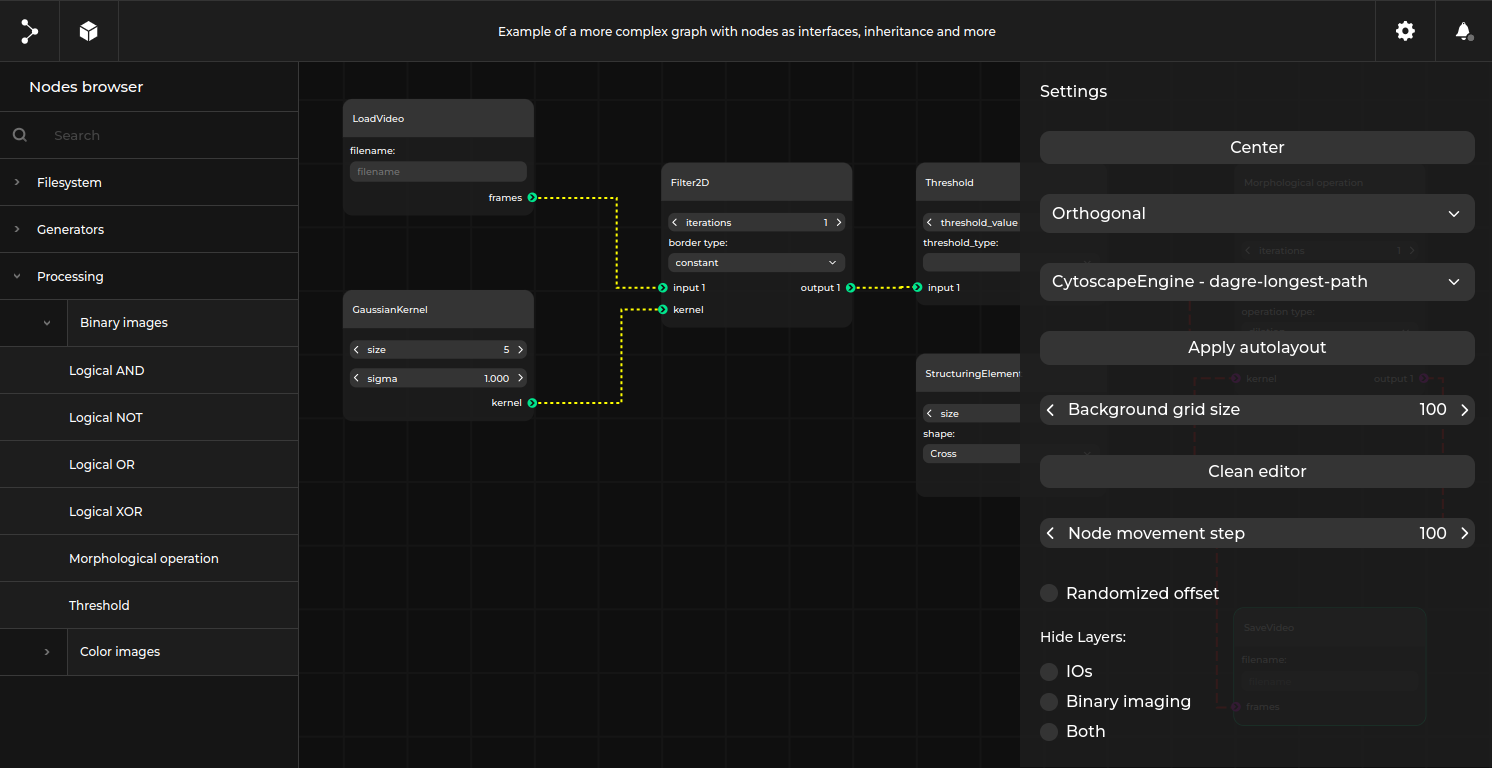This screenshot has width=1492, height=768.
Task: Click the Settings panel heading
Action: tap(1073, 92)
